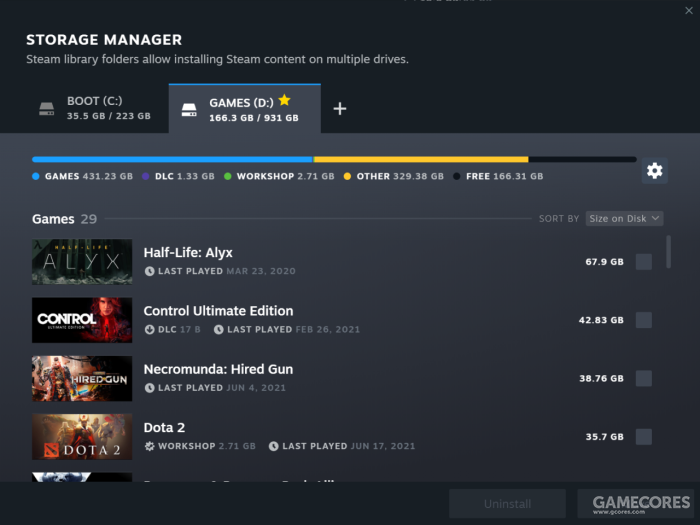
Task: Click the SORT BY label
Action: click(559, 219)
